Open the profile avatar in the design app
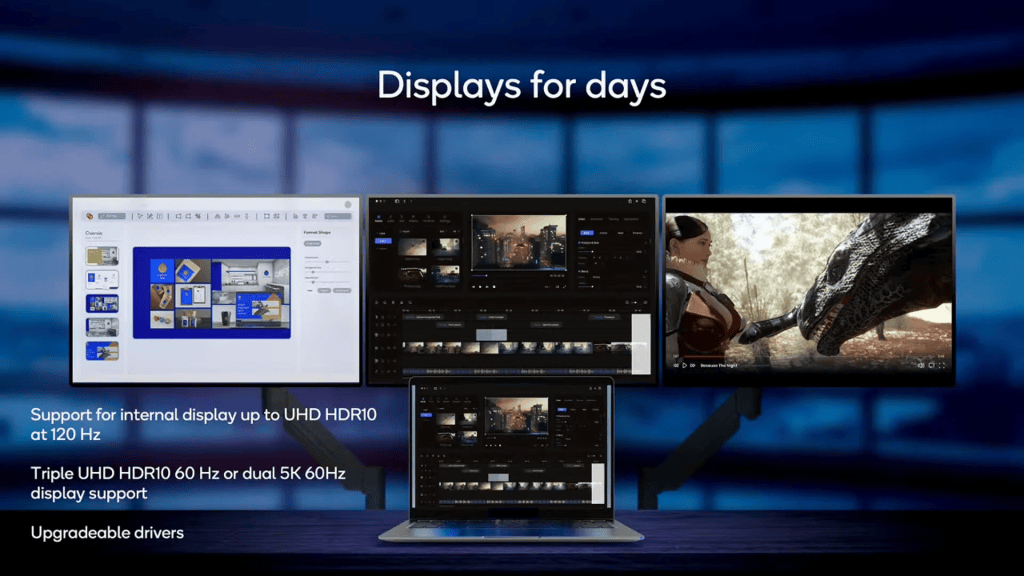The height and width of the screenshot is (576, 1024). coord(347,206)
